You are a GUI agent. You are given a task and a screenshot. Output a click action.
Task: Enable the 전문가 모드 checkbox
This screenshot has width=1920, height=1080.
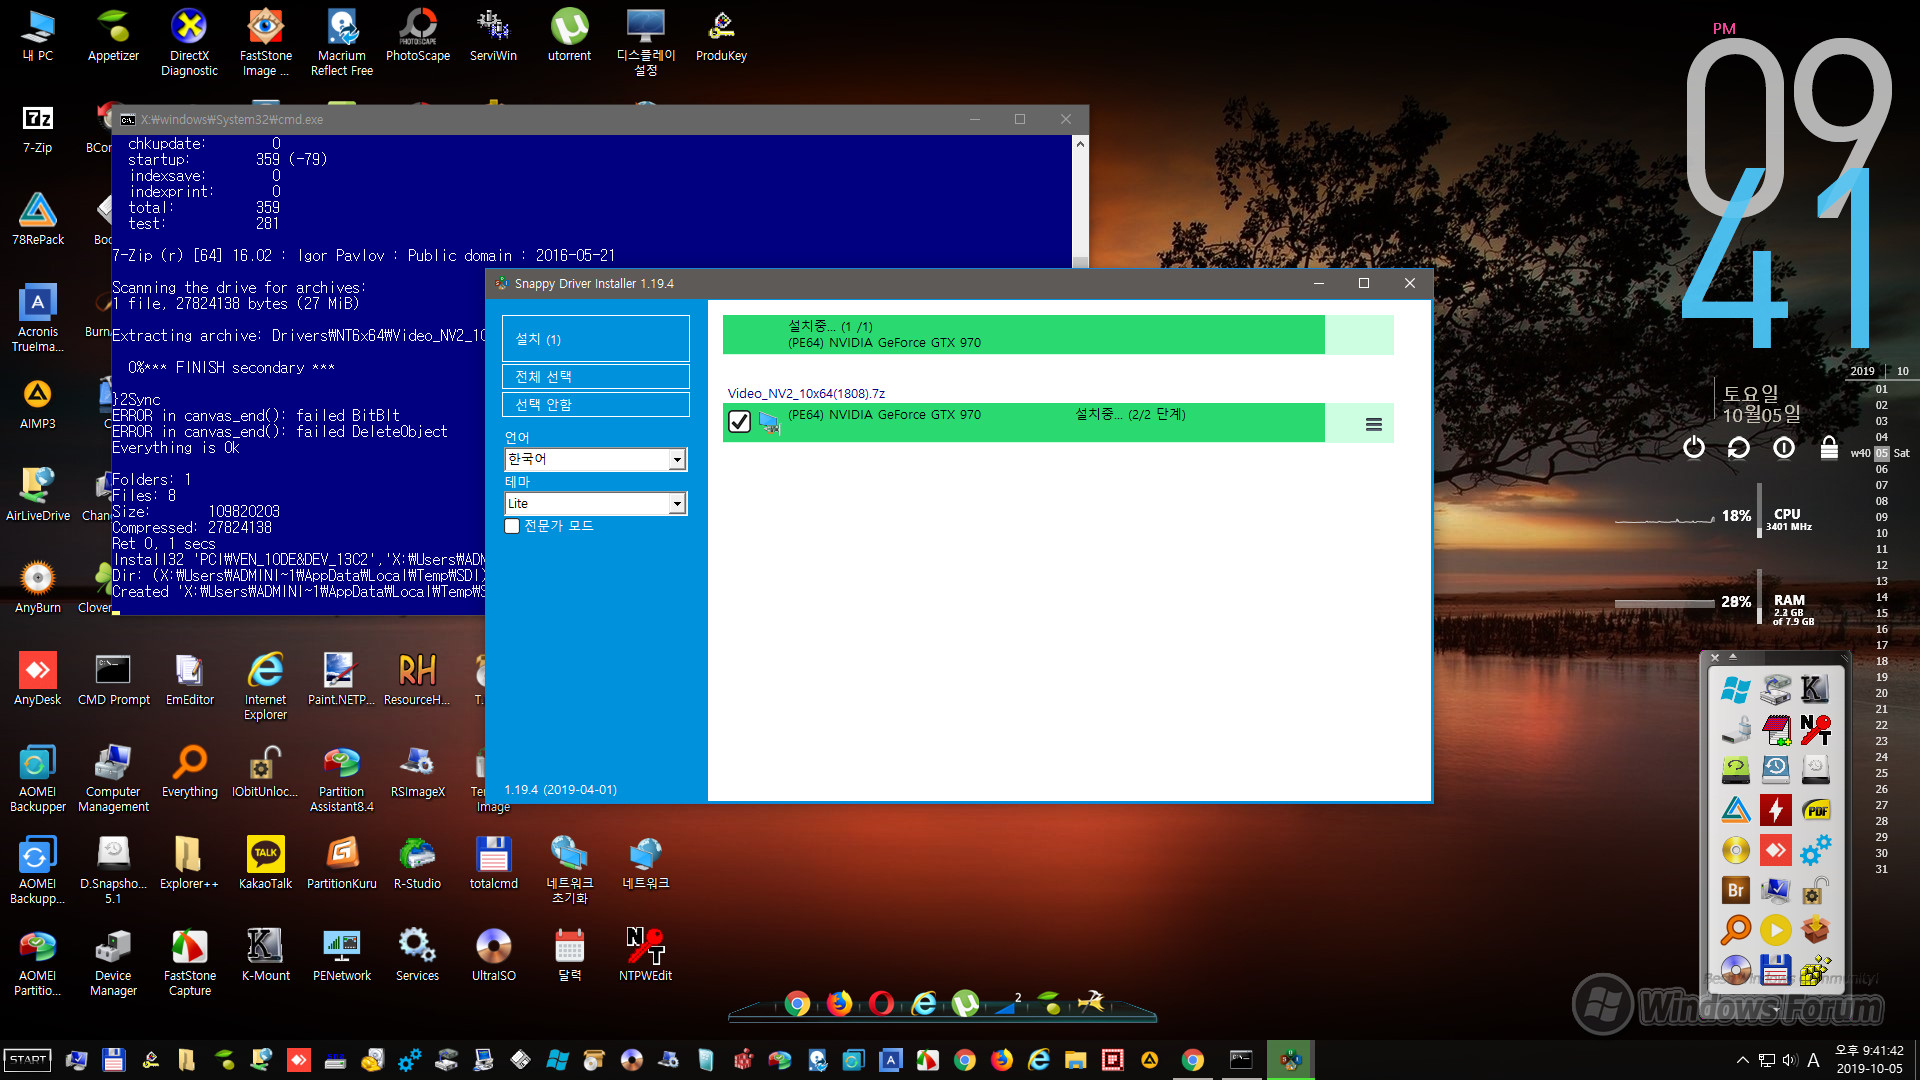(512, 526)
